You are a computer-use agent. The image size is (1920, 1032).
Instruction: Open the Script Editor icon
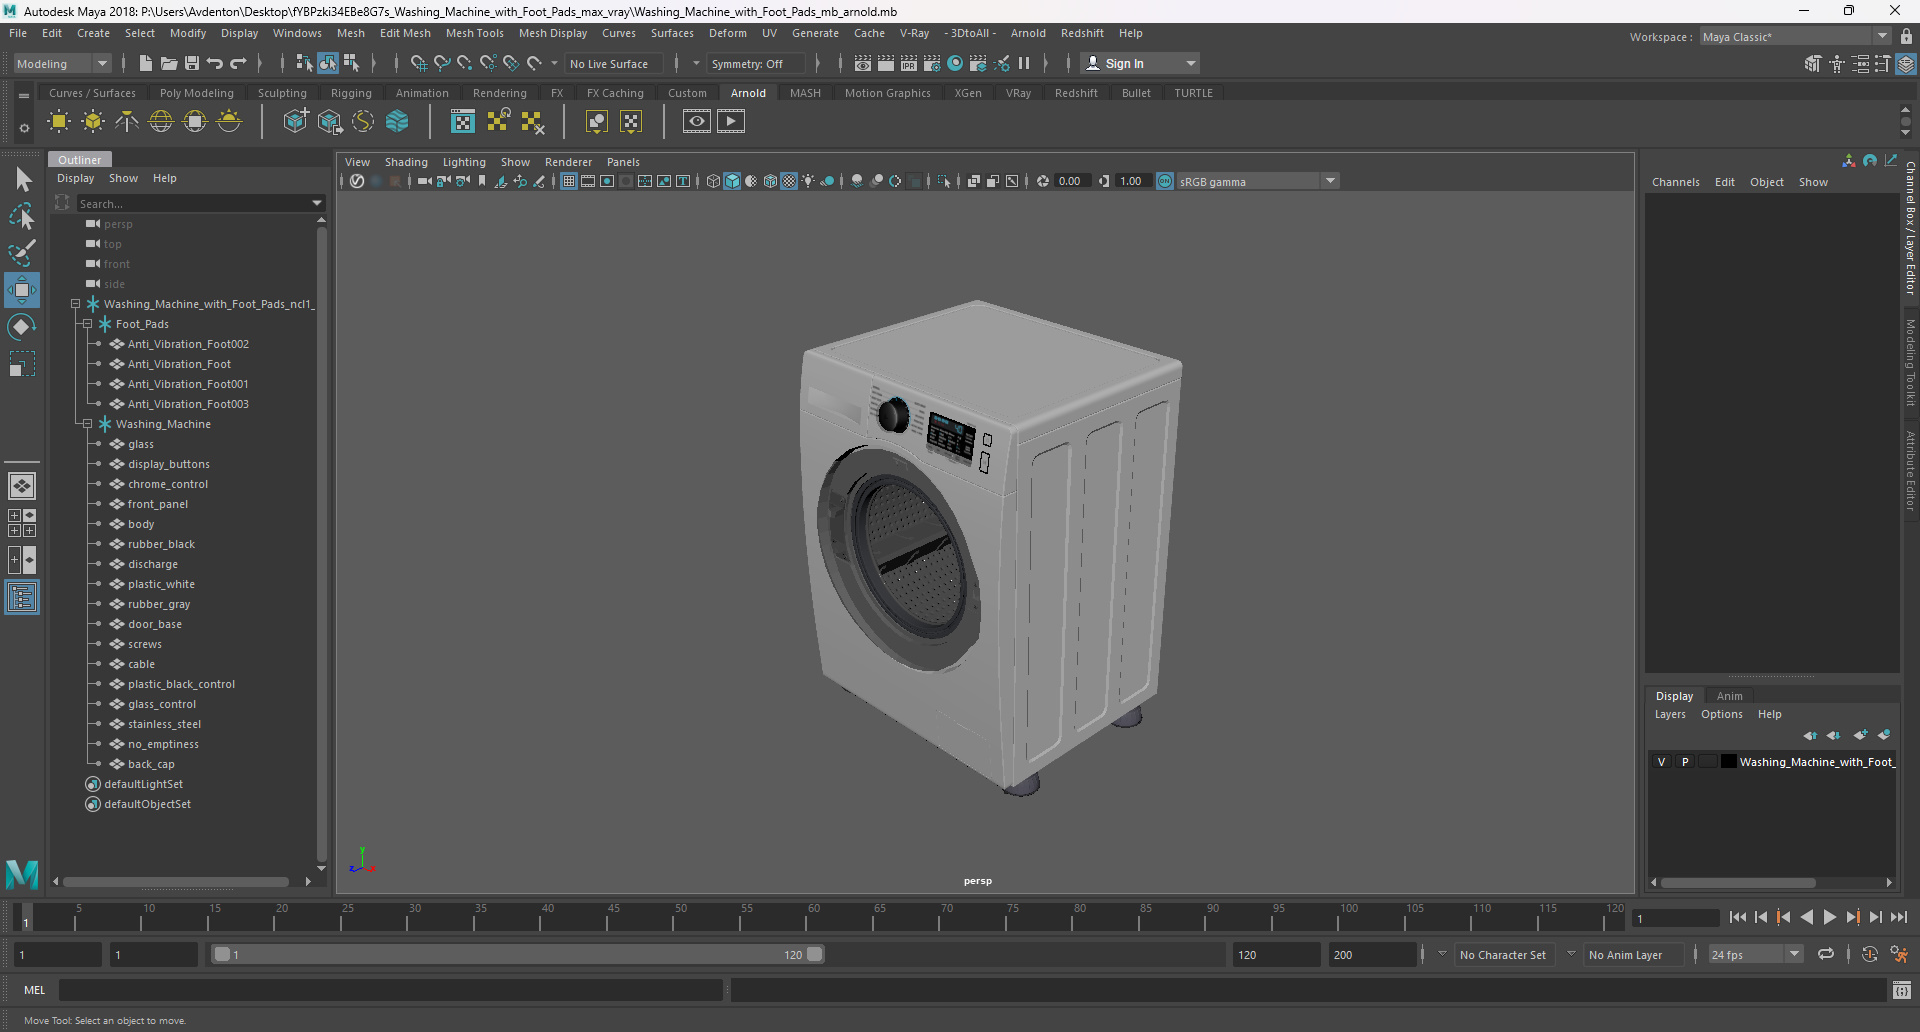tap(1902, 990)
